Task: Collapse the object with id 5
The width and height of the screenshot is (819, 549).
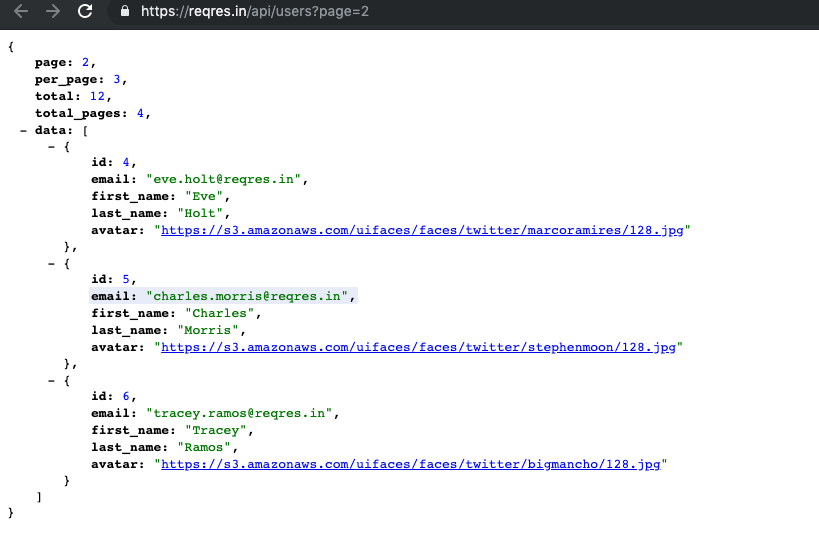Action: click(x=51, y=264)
